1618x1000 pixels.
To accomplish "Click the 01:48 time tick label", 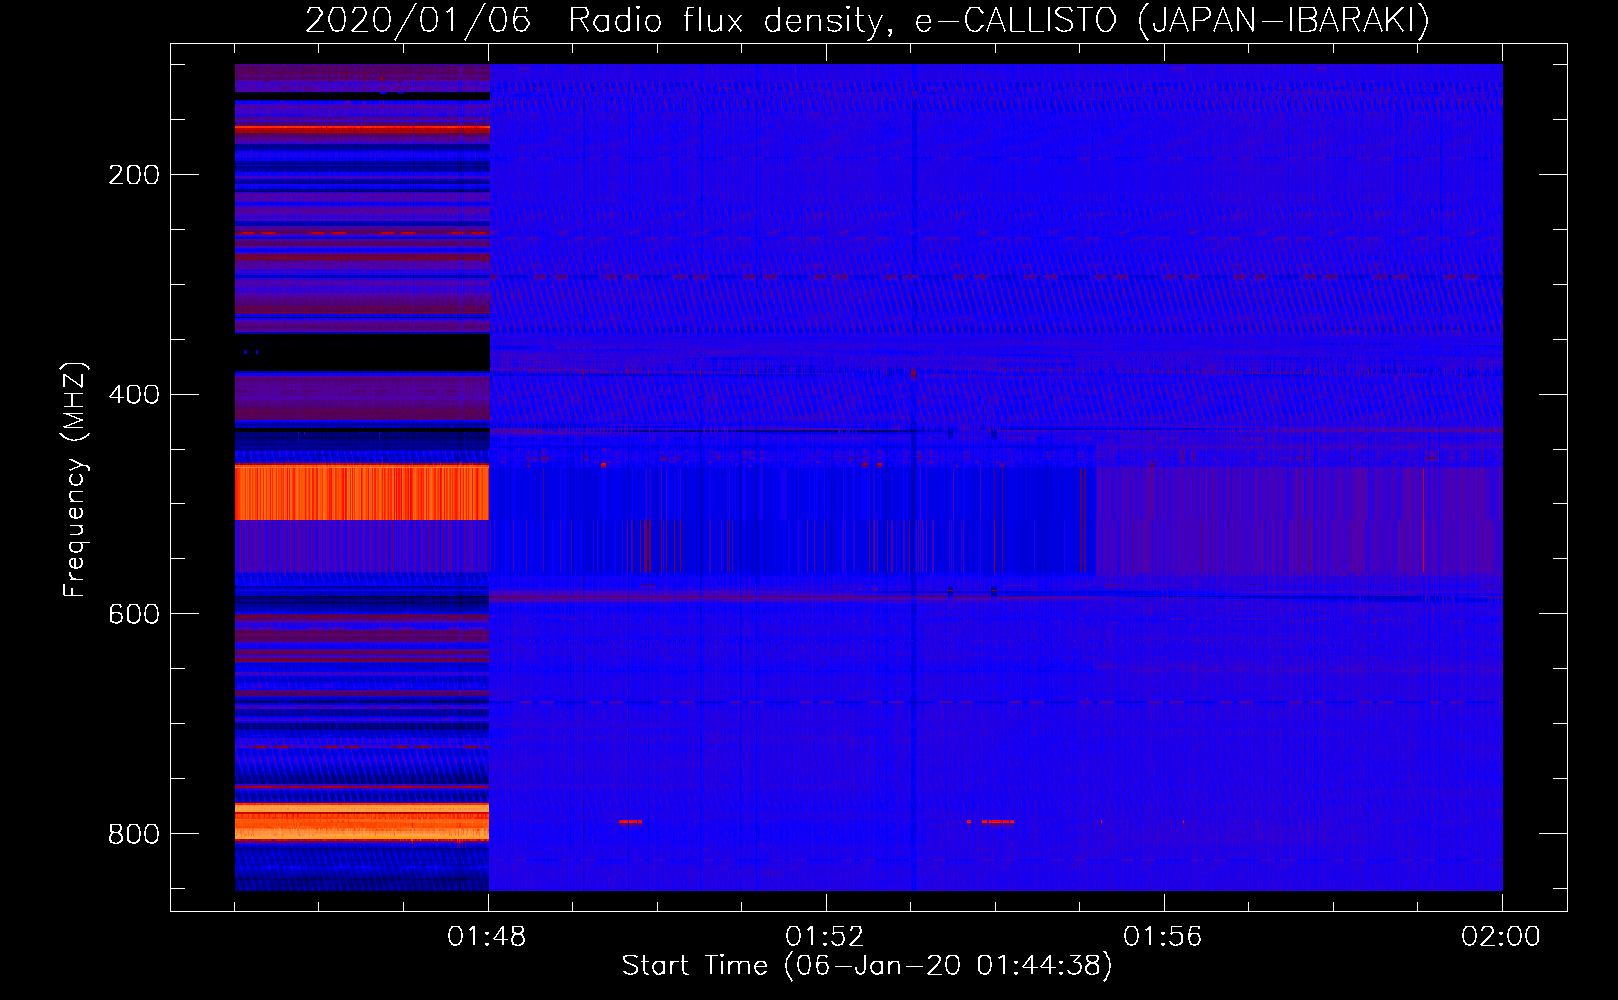I will [x=487, y=937].
